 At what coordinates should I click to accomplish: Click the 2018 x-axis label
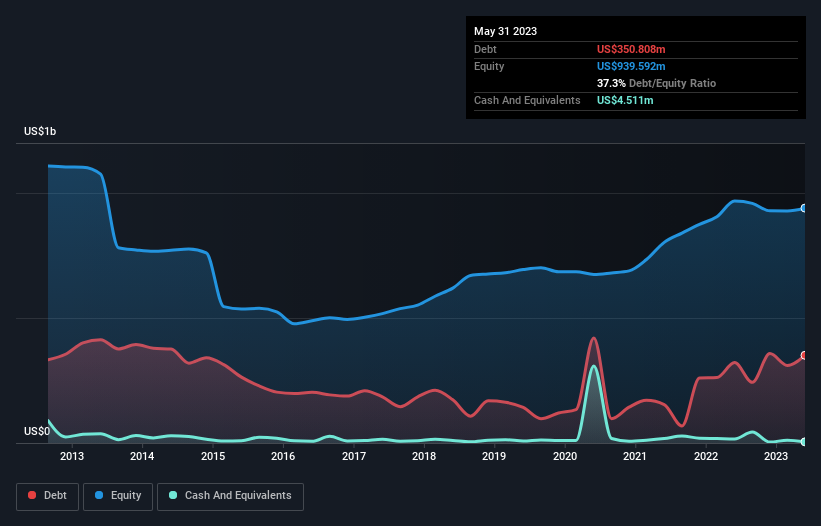point(424,456)
